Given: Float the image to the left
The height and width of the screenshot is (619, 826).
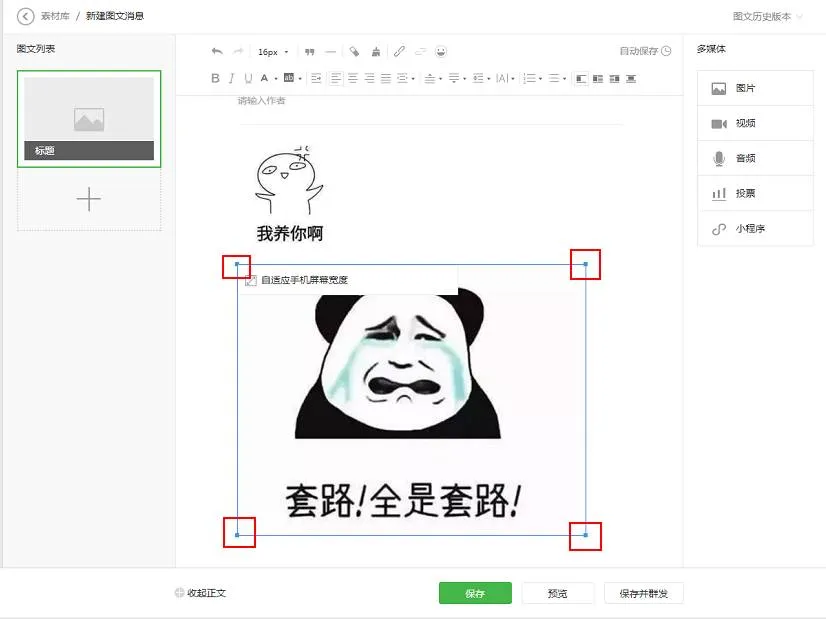Looking at the screenshot, I should [x=598, y=78].
